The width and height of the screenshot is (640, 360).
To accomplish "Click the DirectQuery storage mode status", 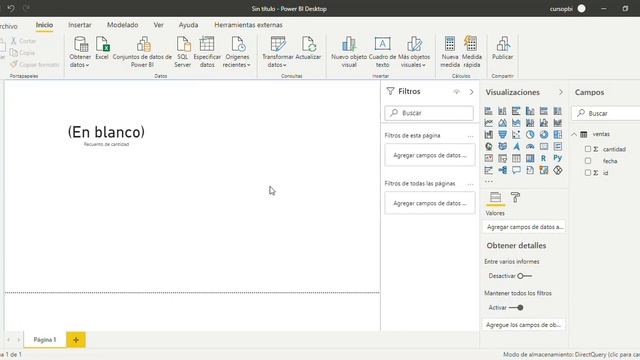I will pos(571,355).
